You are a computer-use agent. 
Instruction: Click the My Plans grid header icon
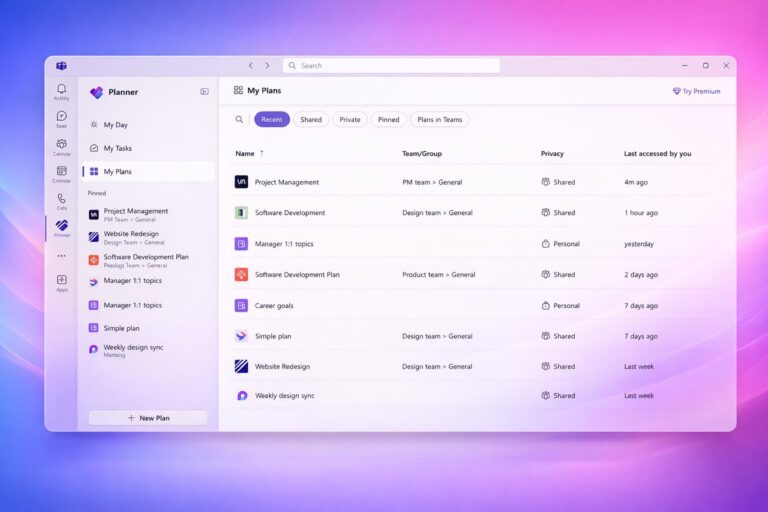coord(238,90)
